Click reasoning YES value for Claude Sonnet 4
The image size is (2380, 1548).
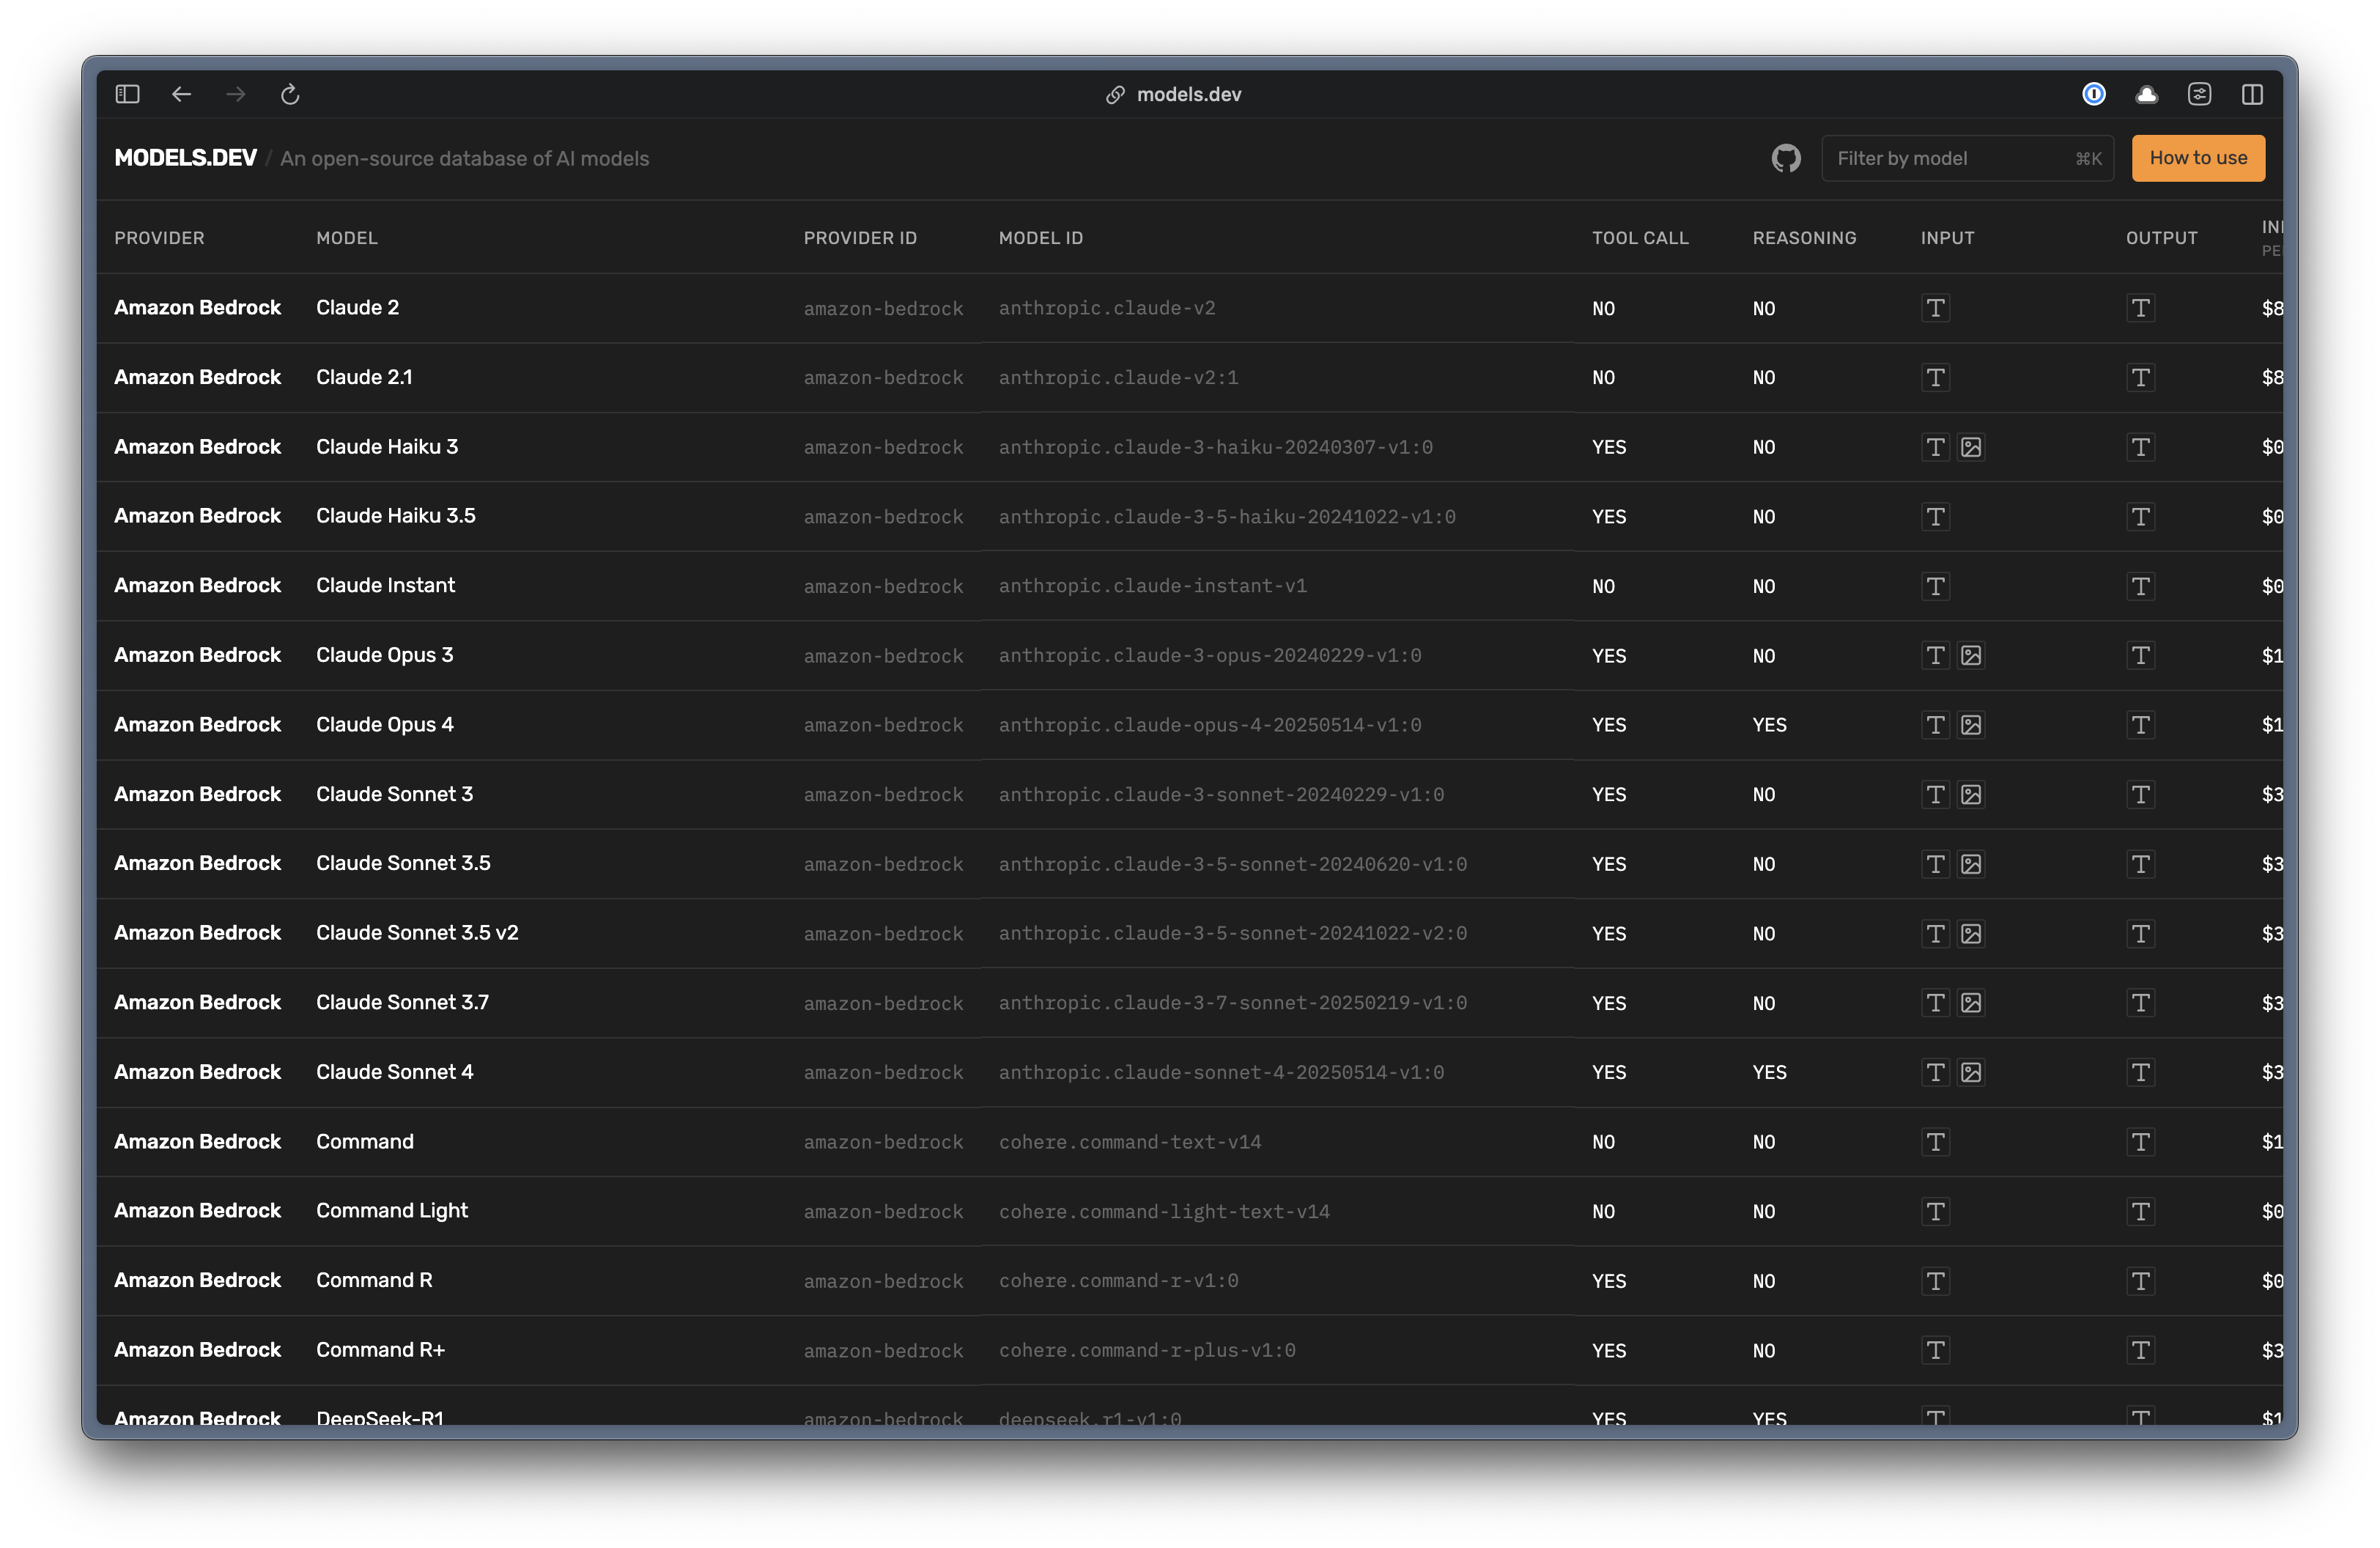(1769, 1073)
